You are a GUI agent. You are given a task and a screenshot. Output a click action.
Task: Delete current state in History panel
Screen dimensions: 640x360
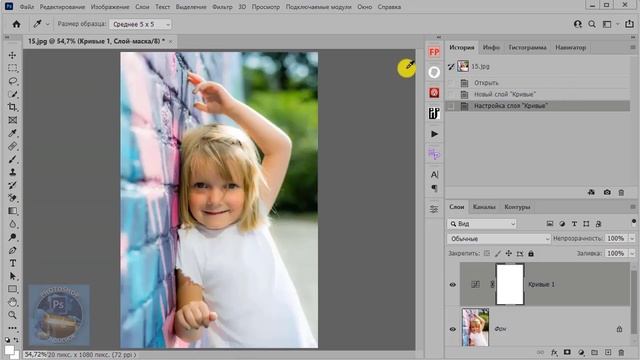(x=621, y=192)
